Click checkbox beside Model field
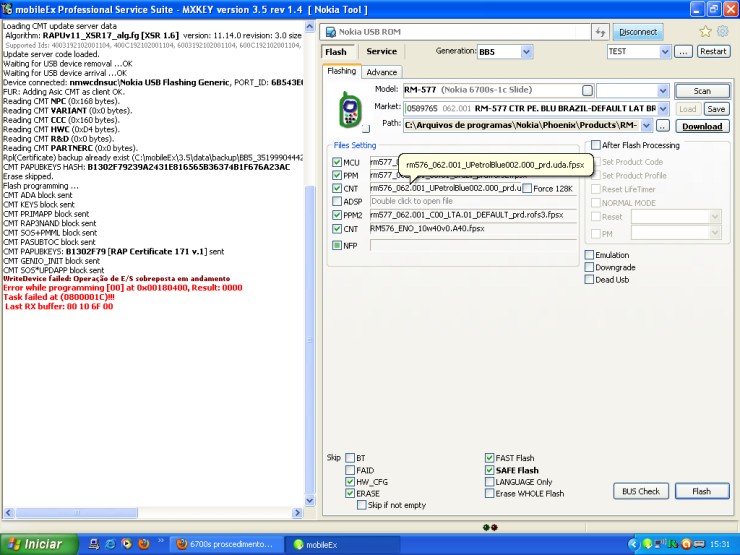This screenshot has width=740, height=555. click(x=587, y=90)
